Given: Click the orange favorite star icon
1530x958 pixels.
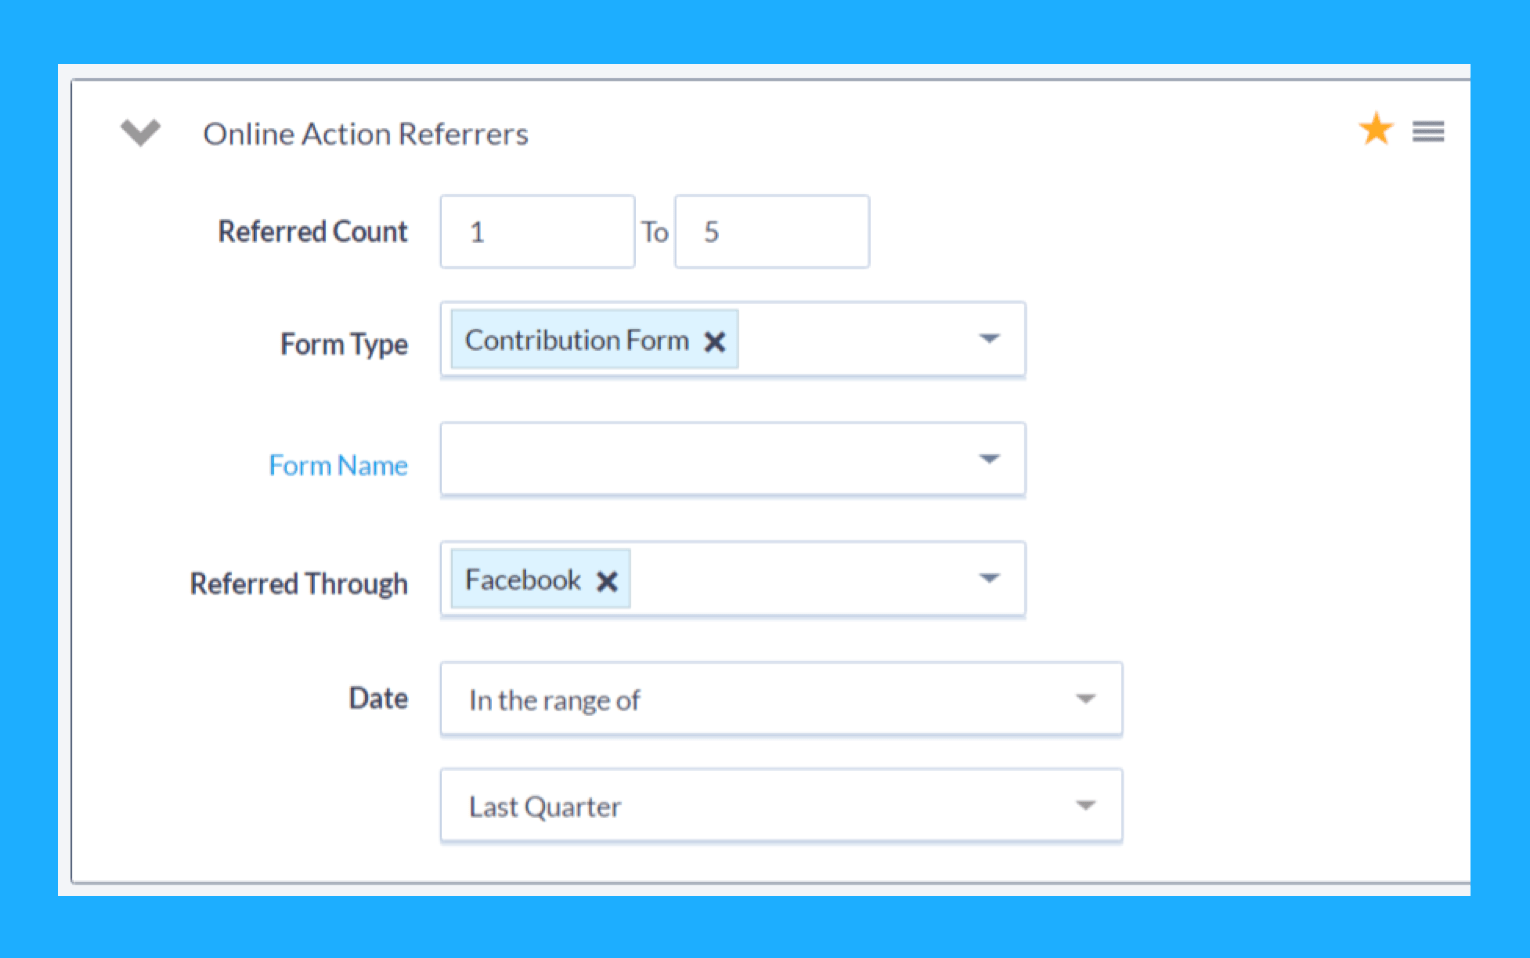Looking at the screenshot, I should click(x=1376, y=129).
